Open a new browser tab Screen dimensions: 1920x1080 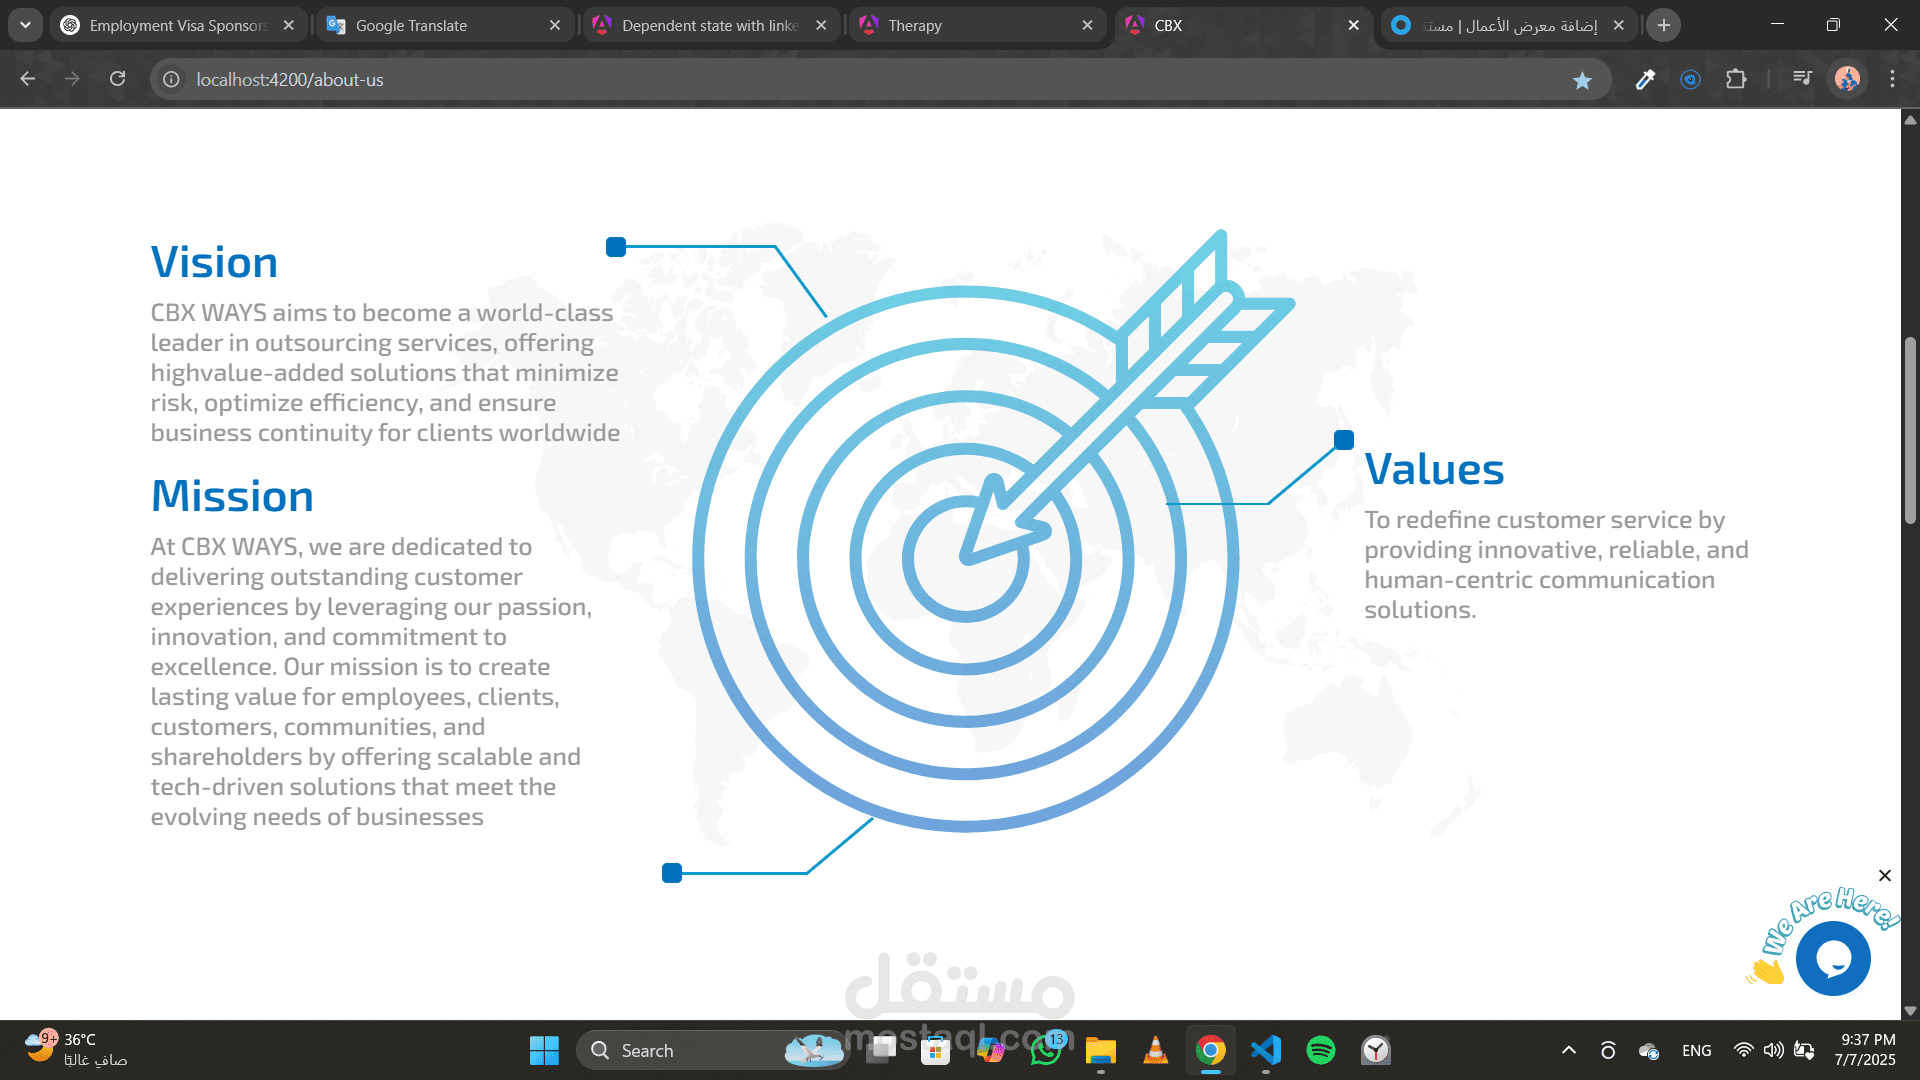tap(1664, 25)
